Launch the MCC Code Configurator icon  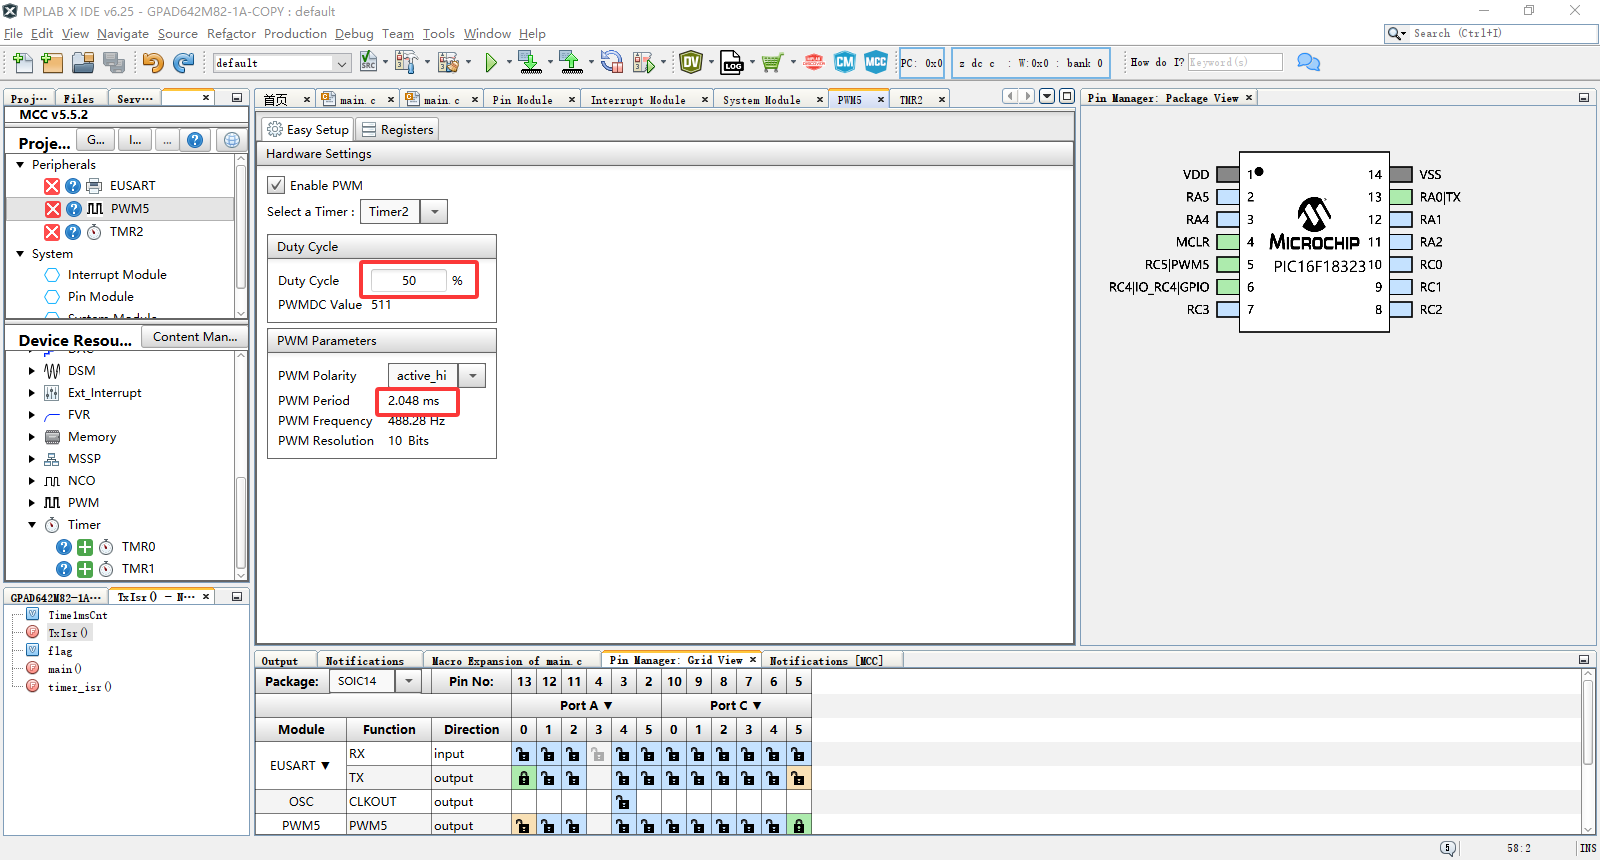pos(876,62)
